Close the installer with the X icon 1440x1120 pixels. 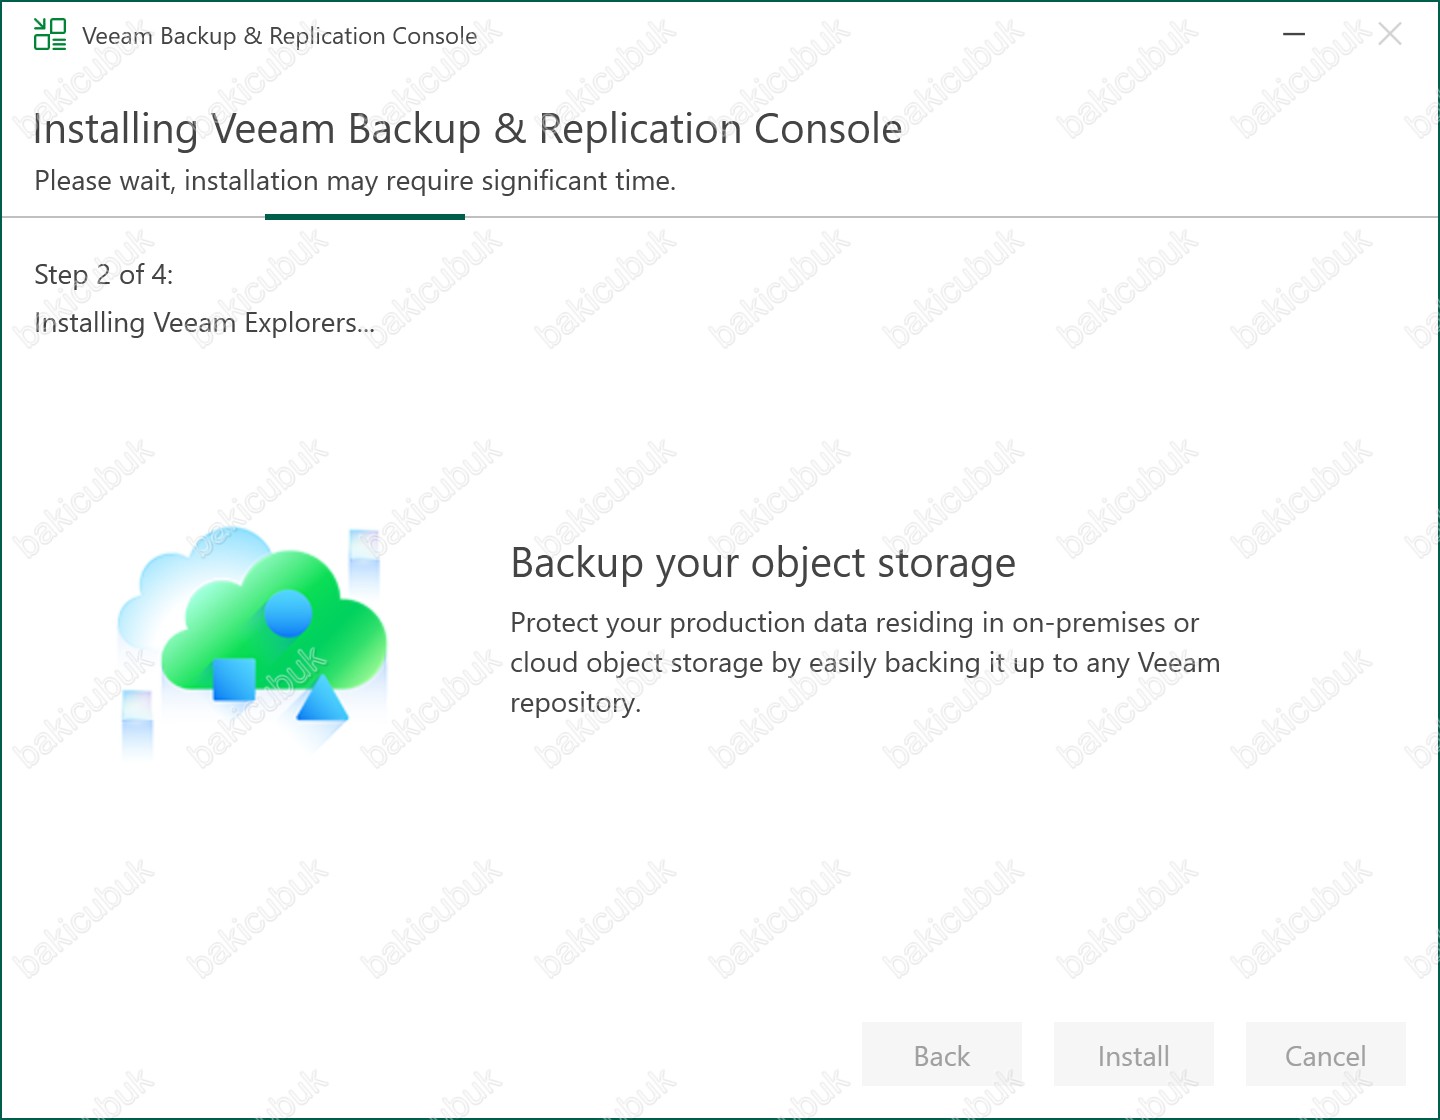point(1389,34)
